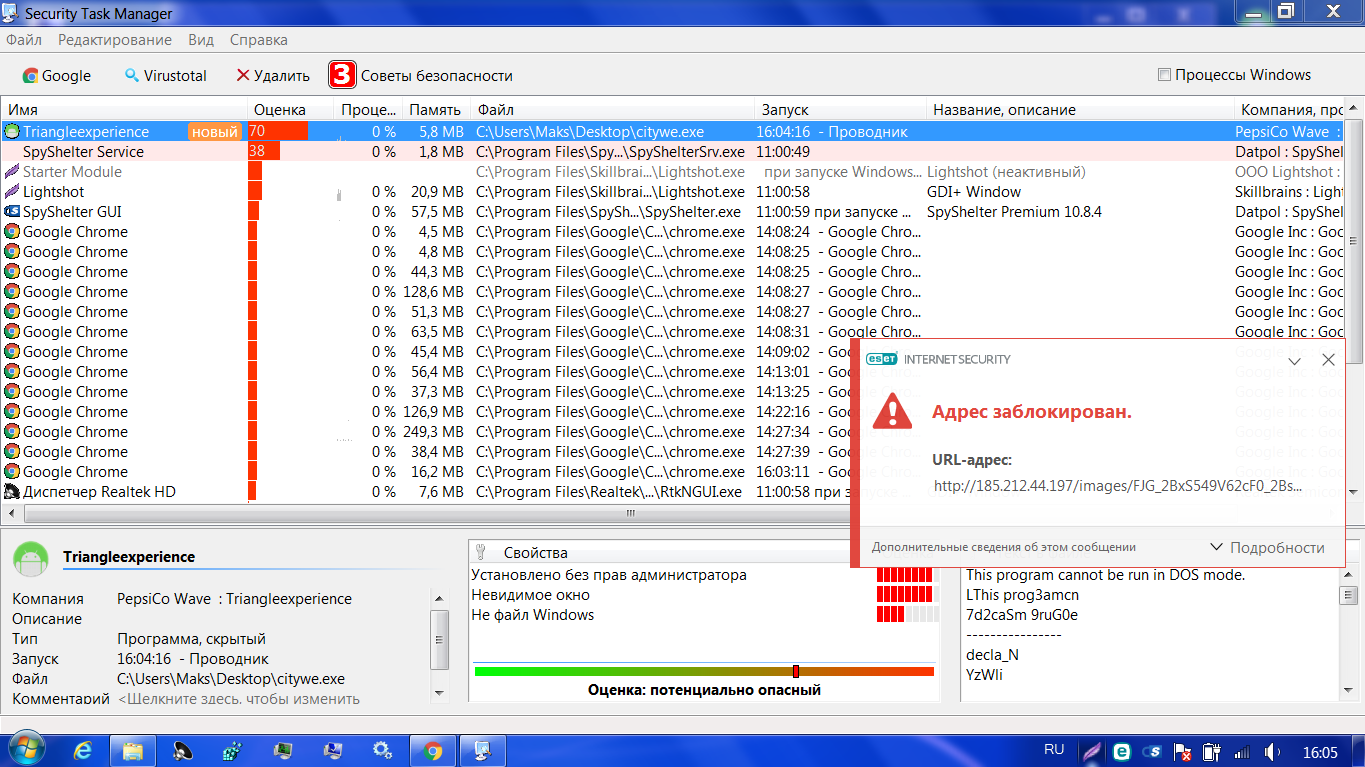Open the Windows Start menu

coord(25,750)
